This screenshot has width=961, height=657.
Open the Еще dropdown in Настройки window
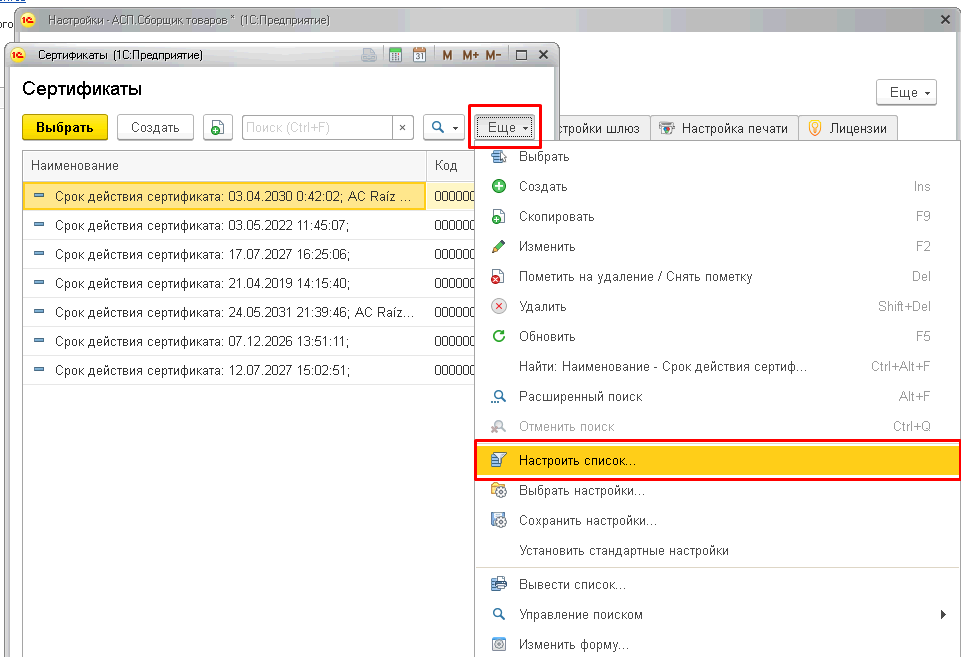point(906,93)
